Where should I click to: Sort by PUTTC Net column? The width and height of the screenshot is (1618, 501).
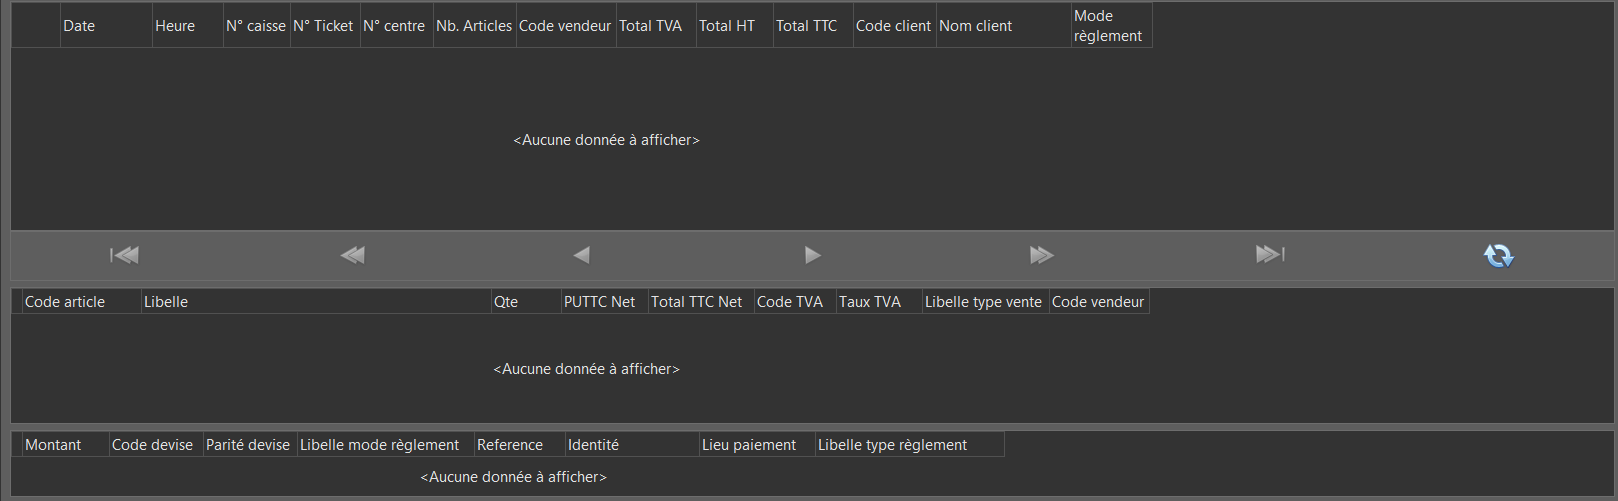tap(604, 302)
